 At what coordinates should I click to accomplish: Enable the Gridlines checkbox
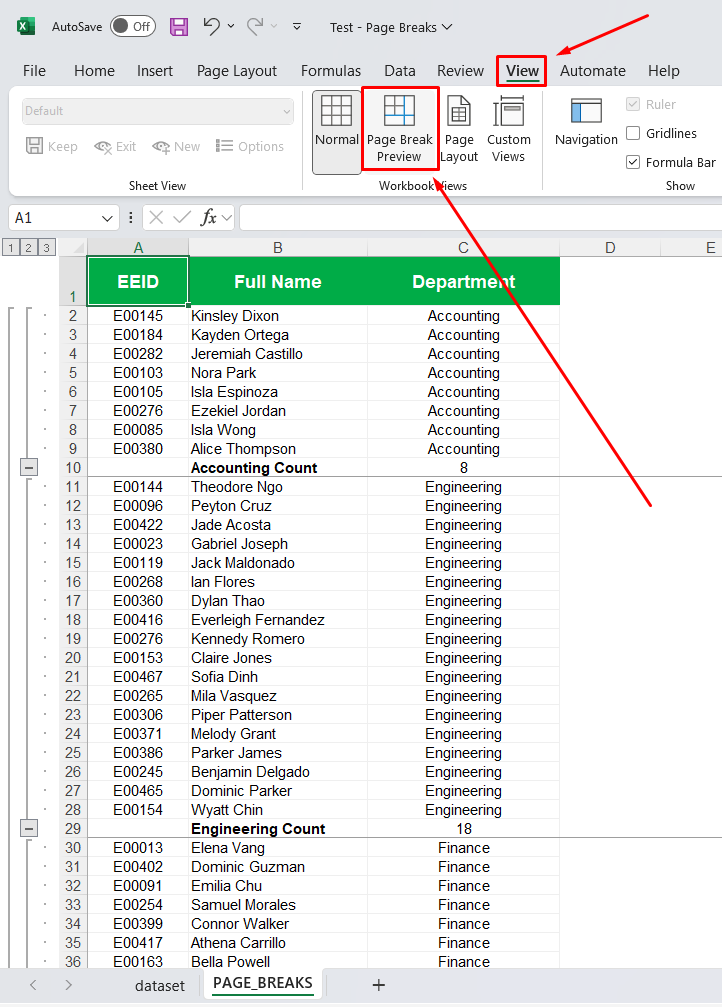633,133
